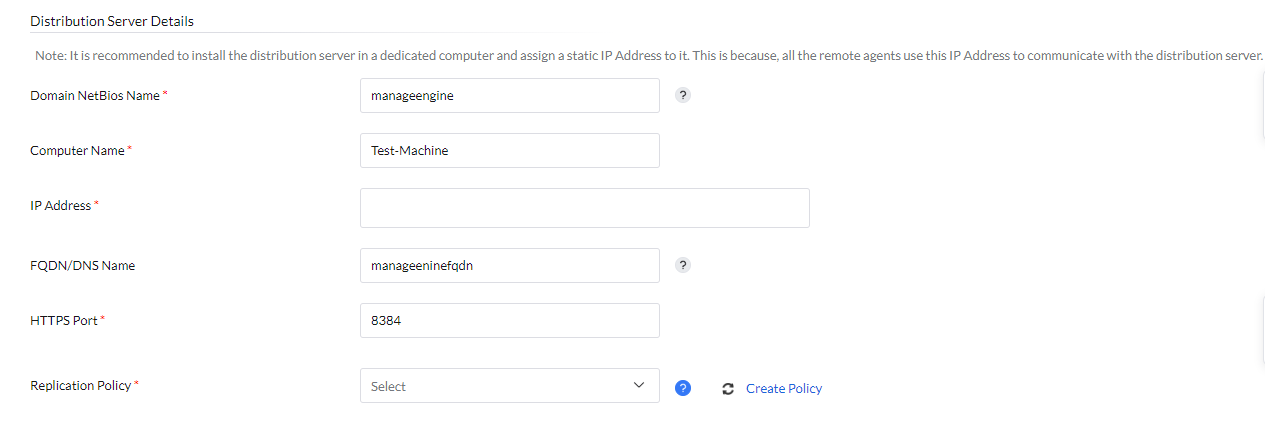
Task: Click the HTTPS Port field showing 8384
Action: click(x=509, y=321)
